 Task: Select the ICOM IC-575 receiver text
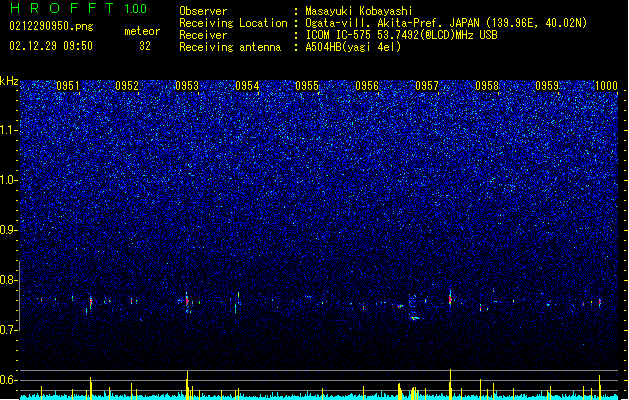click(x=401, y=35)
